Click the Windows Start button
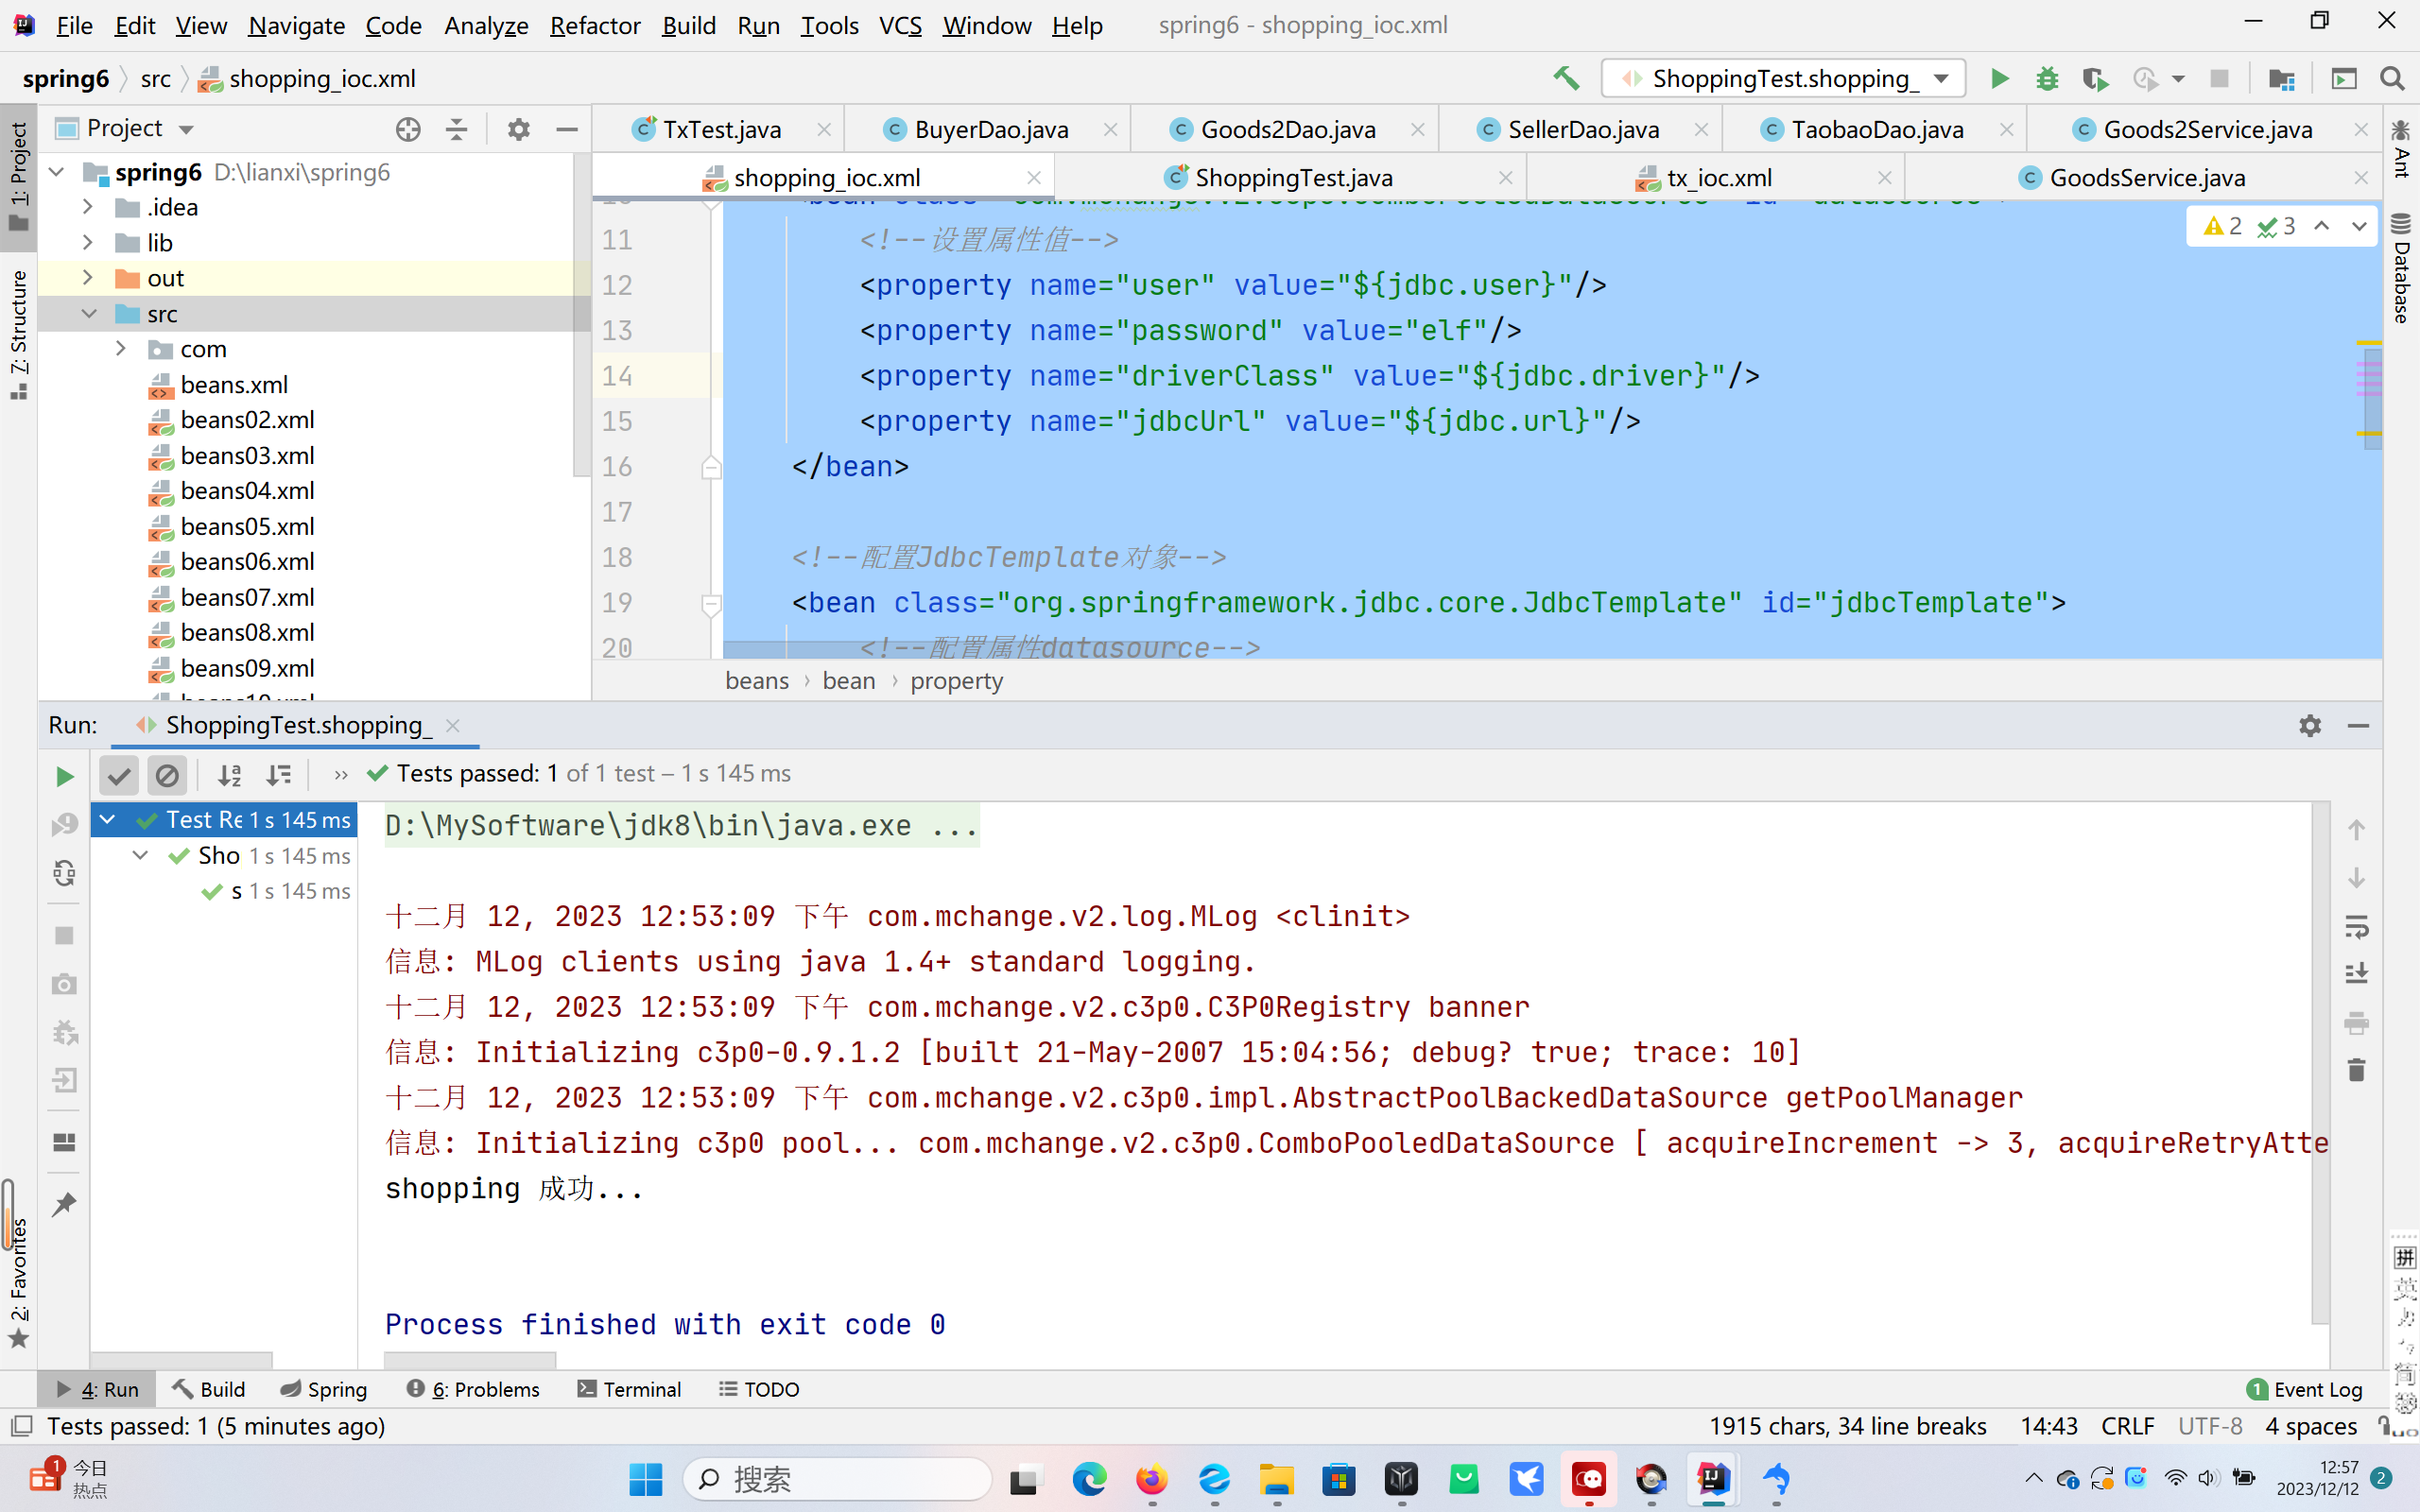The height and width of the screenshot is (1512, 2420). point(646,1478)
